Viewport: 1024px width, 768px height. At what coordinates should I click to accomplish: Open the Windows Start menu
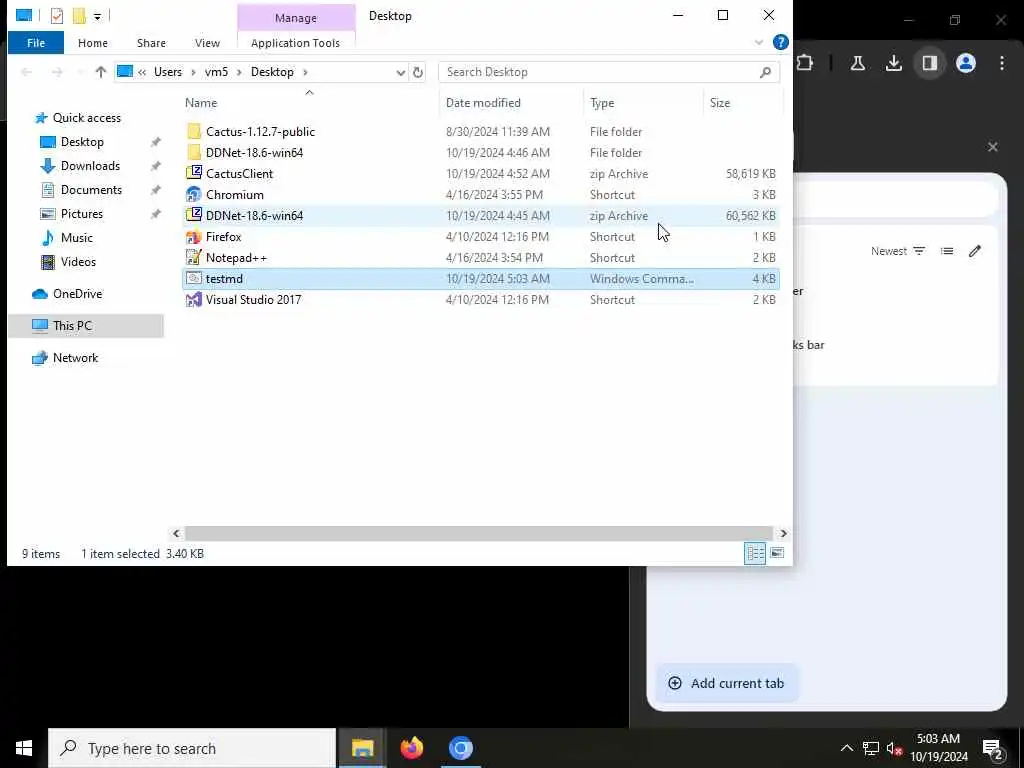pos(24,748)
